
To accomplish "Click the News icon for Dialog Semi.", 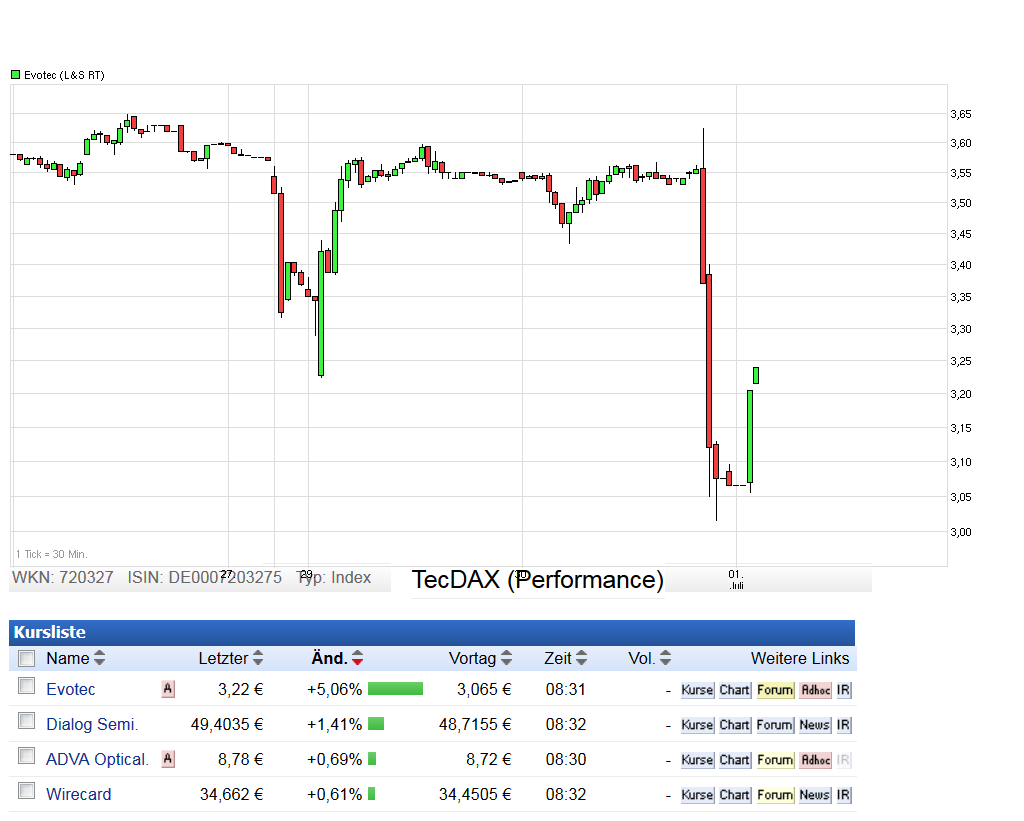I will pyautogui.click(x=816, y=725).
